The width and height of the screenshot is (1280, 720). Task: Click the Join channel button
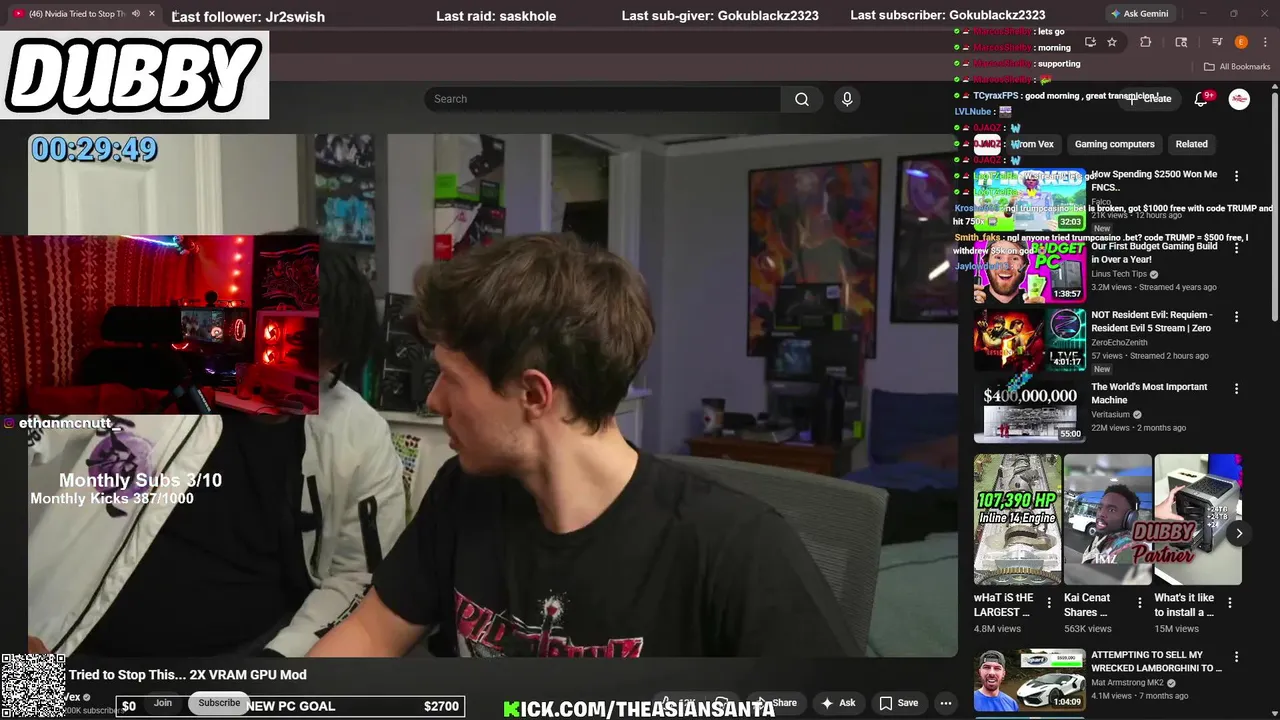pyautogui.click(x=163, y=703)
